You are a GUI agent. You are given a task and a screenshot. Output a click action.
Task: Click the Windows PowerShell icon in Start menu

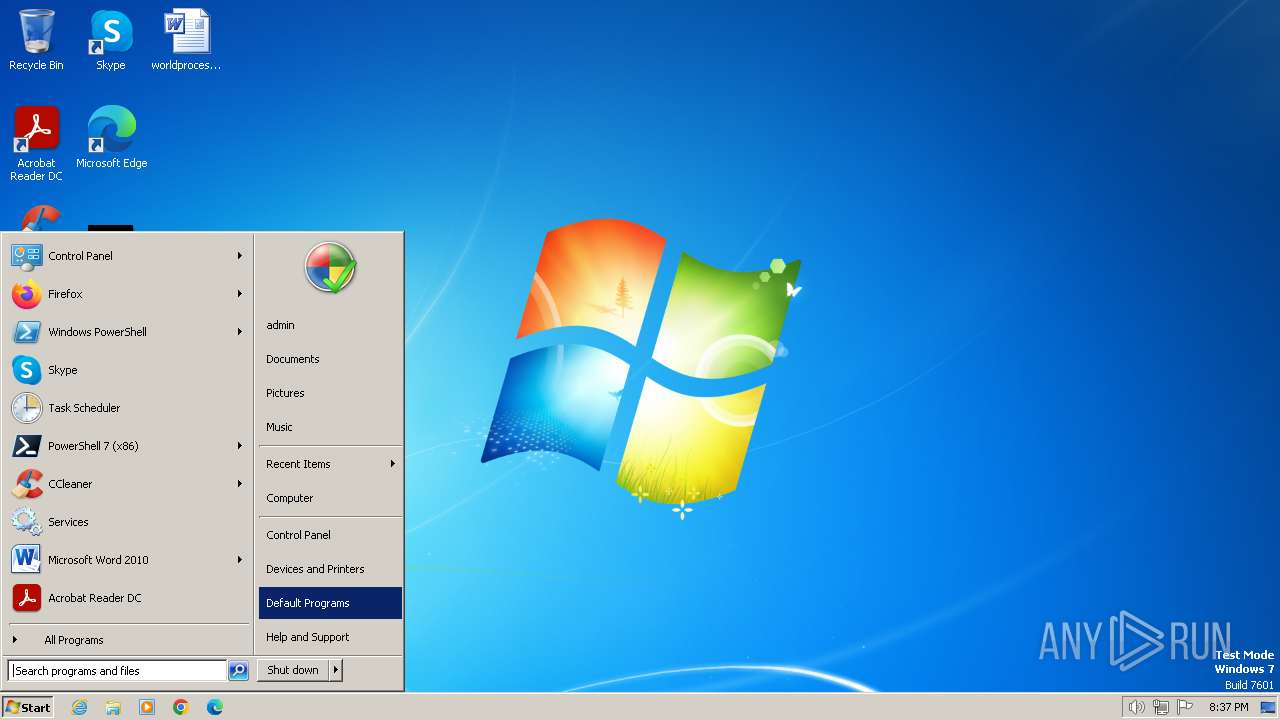coord(26,332)
